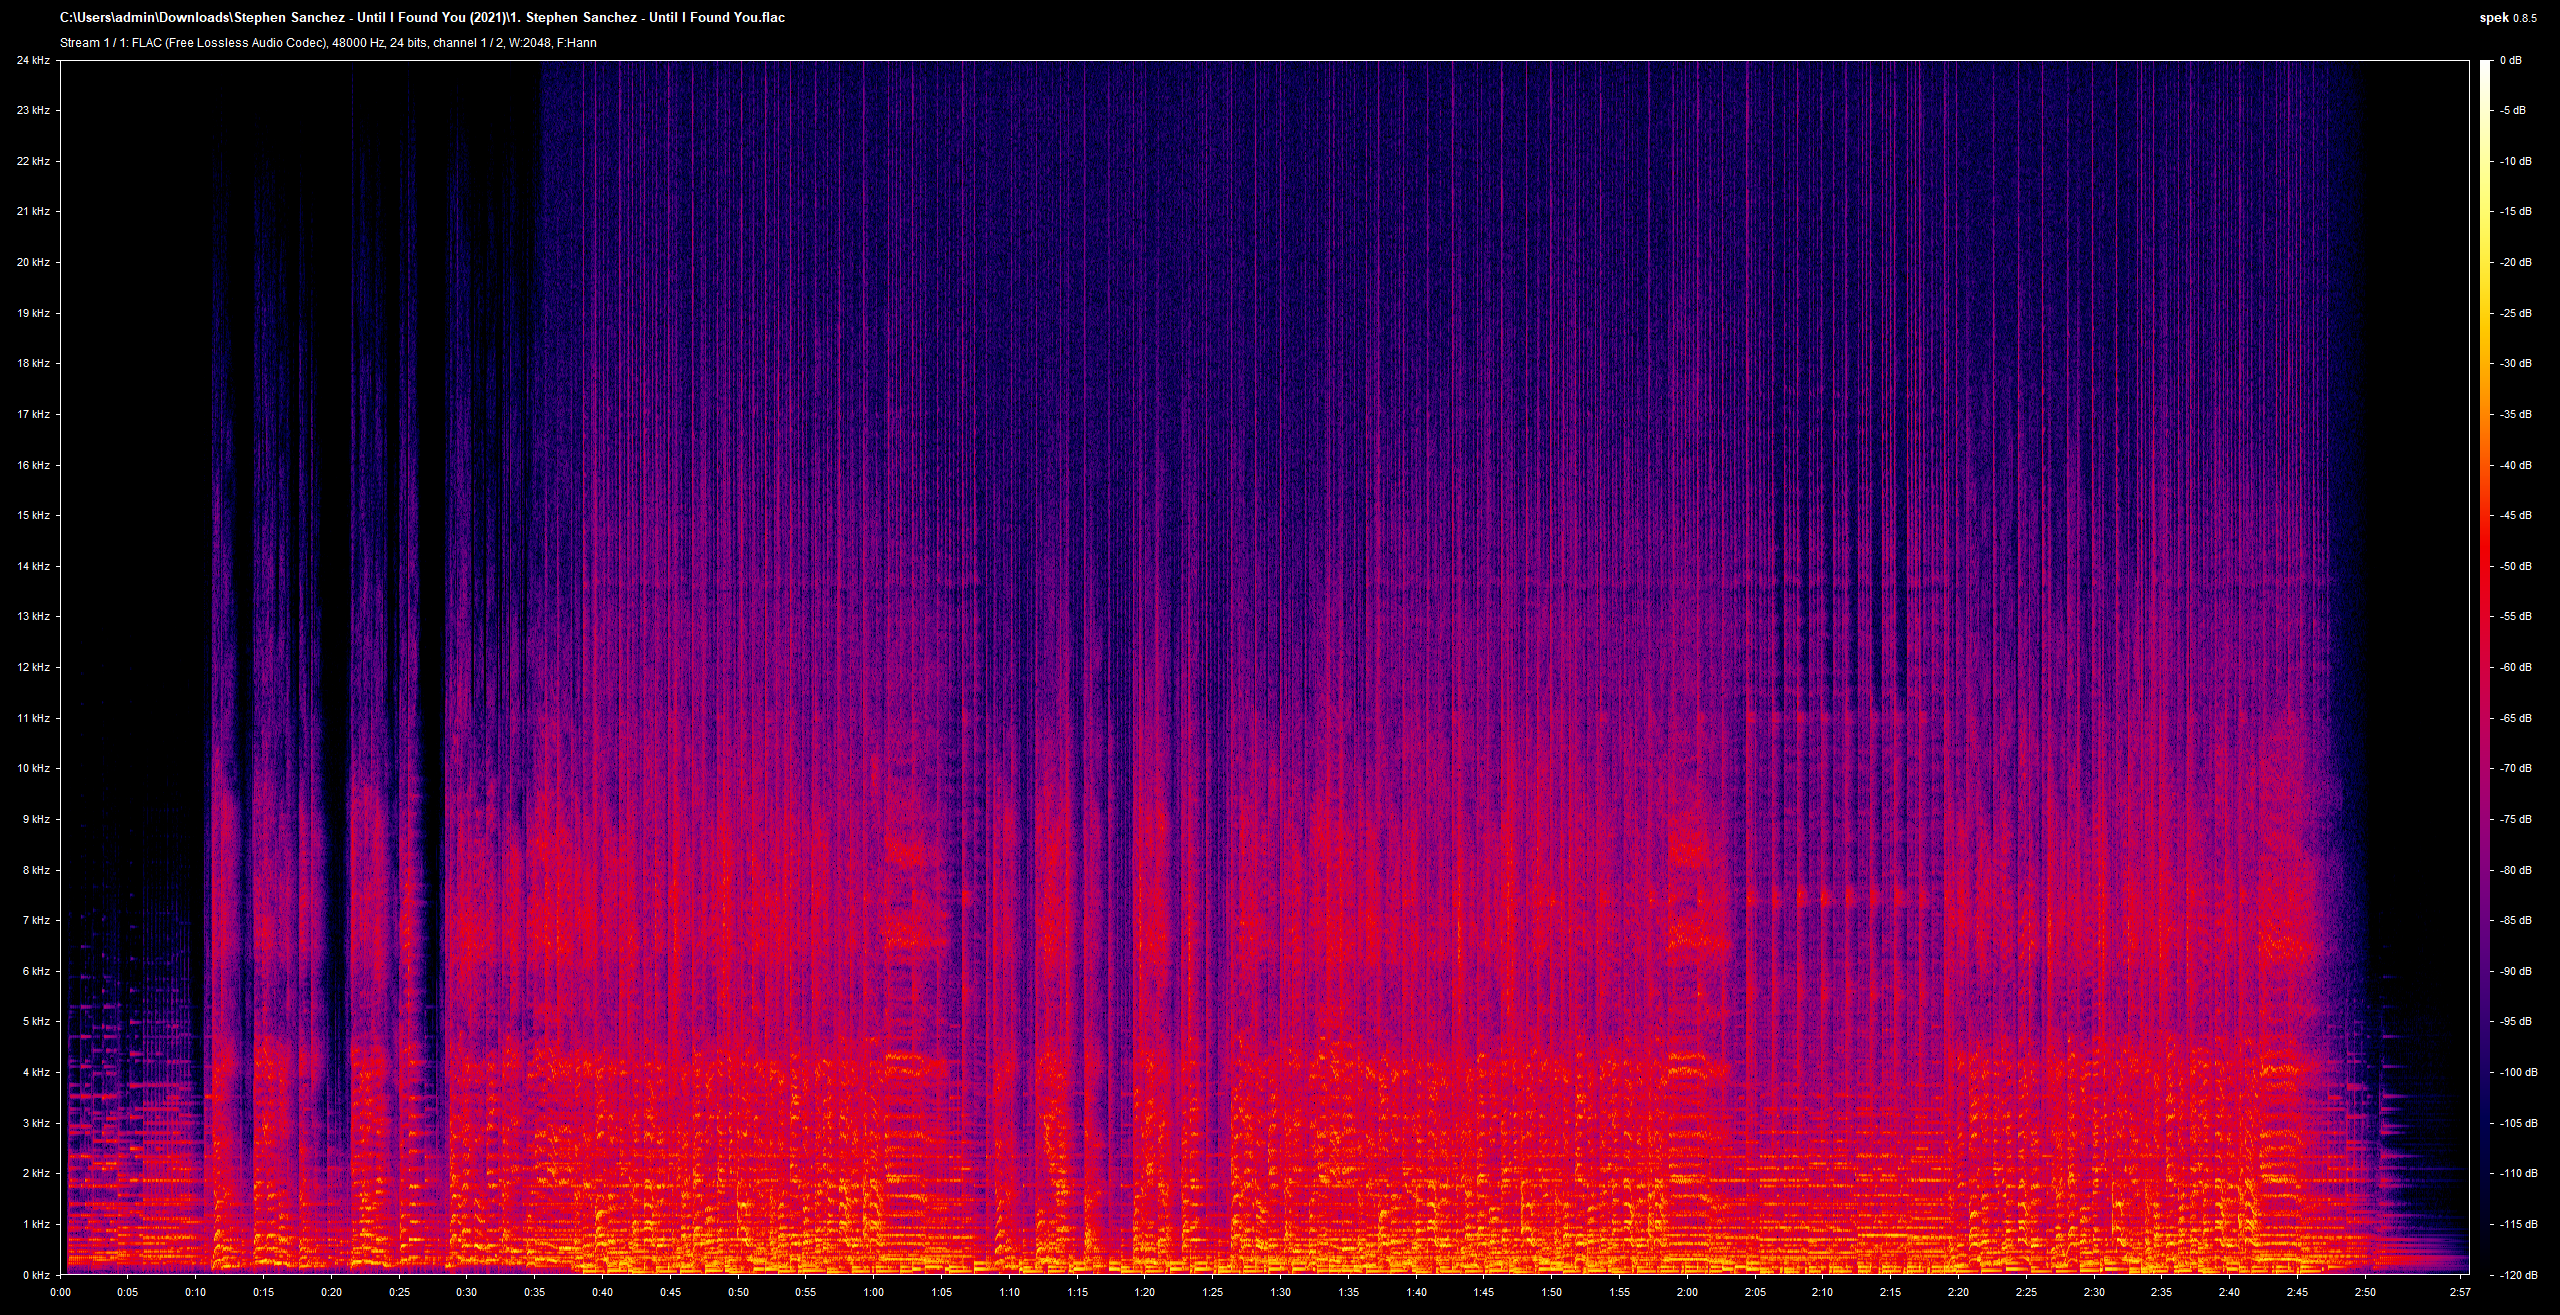Select the 24 kHz frequency axis label
This screenshot has width=2560, height=1315.
tap(33, 60)
